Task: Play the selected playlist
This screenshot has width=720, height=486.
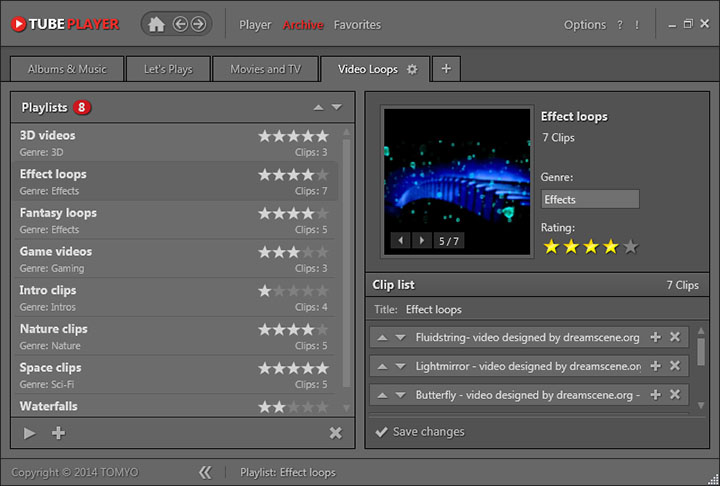Action: point(30,433)
